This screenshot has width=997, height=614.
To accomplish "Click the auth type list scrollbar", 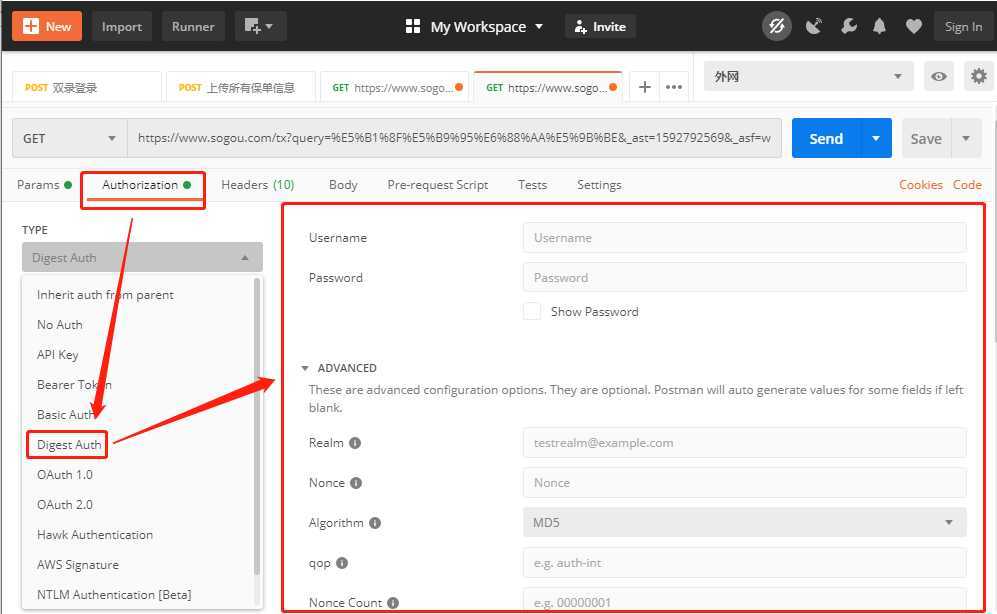I will coord(257,426).
